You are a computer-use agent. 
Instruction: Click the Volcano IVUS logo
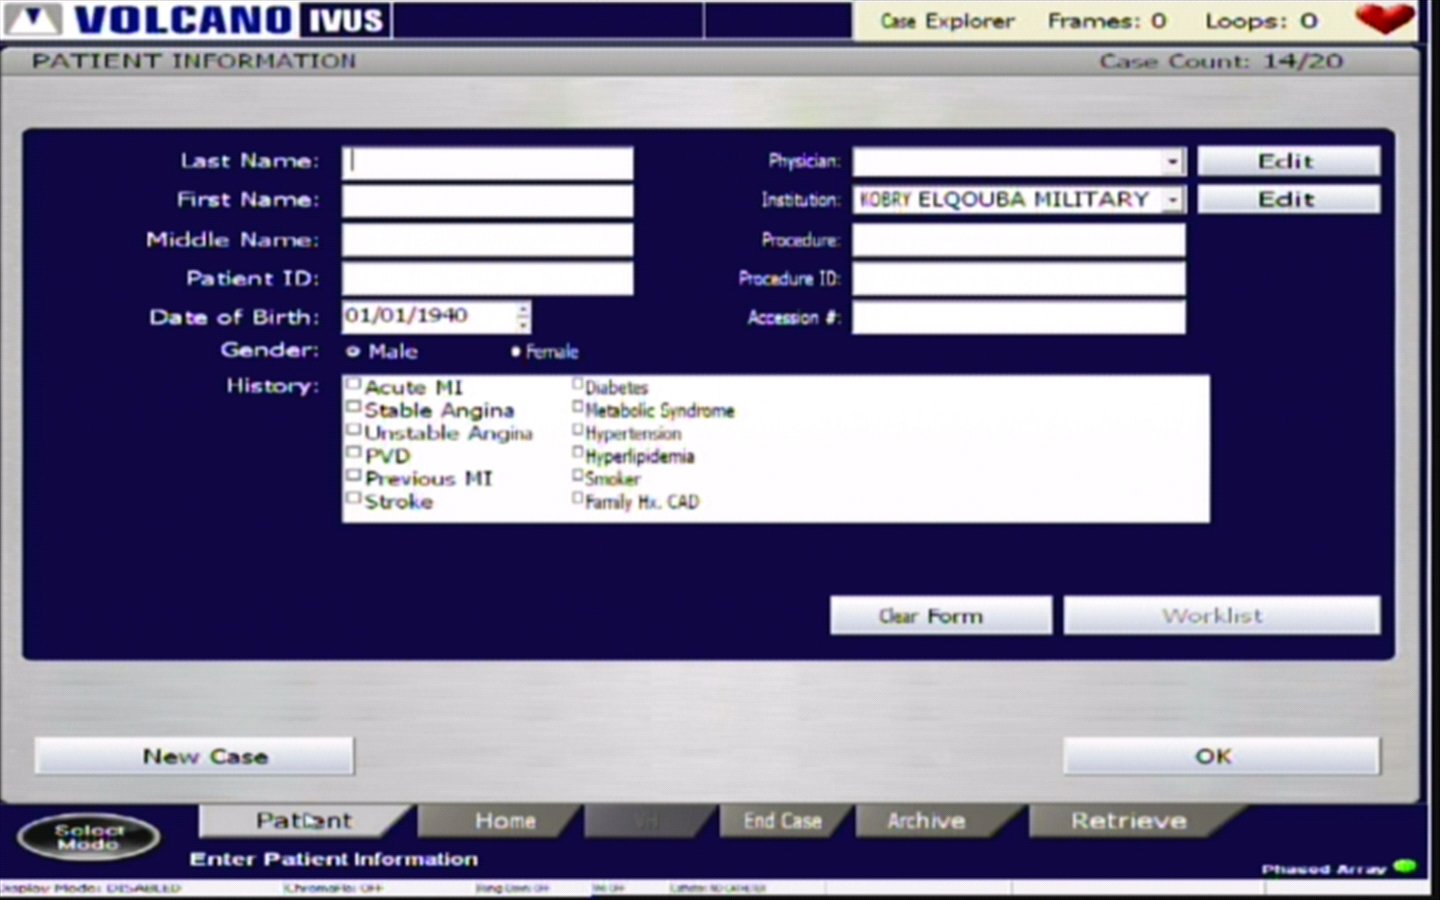tap(197, 20)
